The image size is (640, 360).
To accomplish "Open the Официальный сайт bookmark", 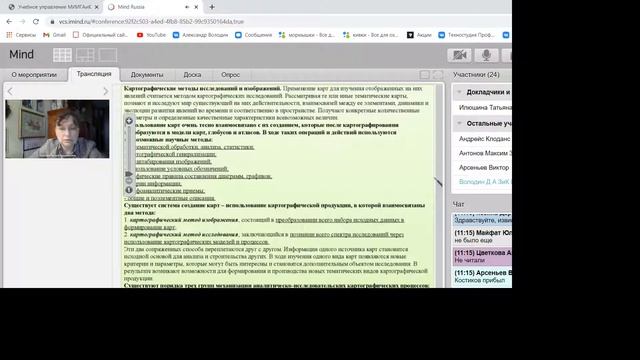I will click(100, 35).
